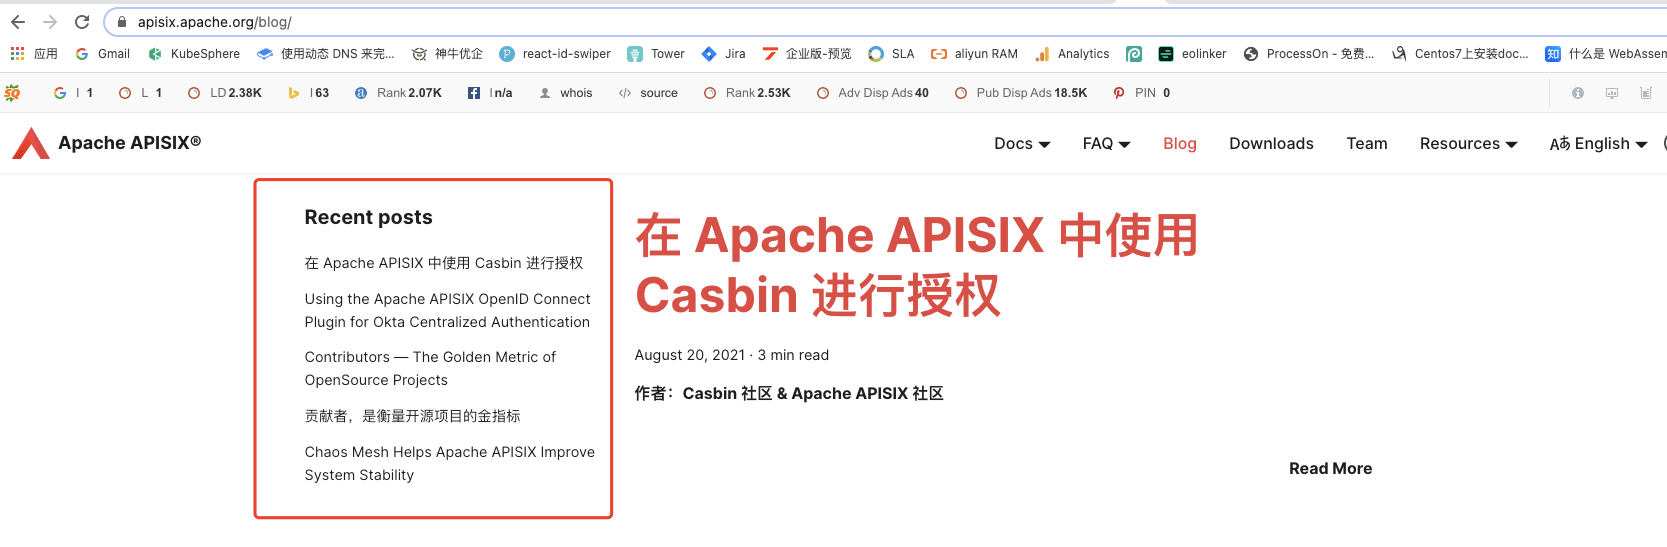Open Chaos Mesh Helps Apache APISIX post

[450, 463]
